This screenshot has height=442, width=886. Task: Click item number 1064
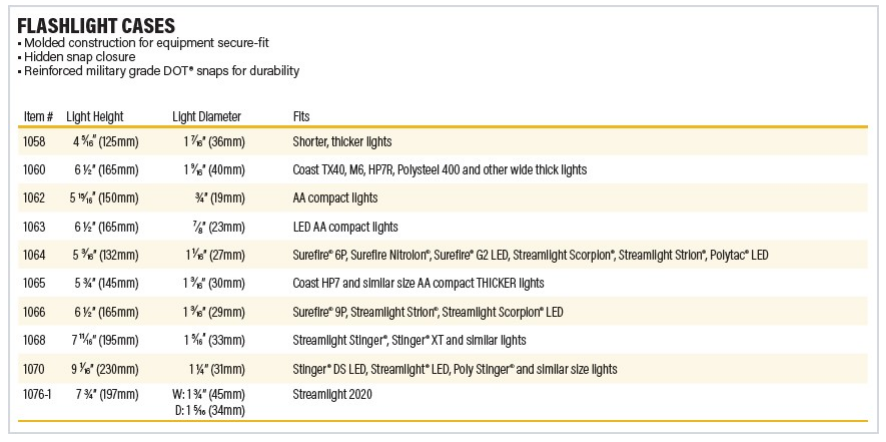(x=34, y=255)
